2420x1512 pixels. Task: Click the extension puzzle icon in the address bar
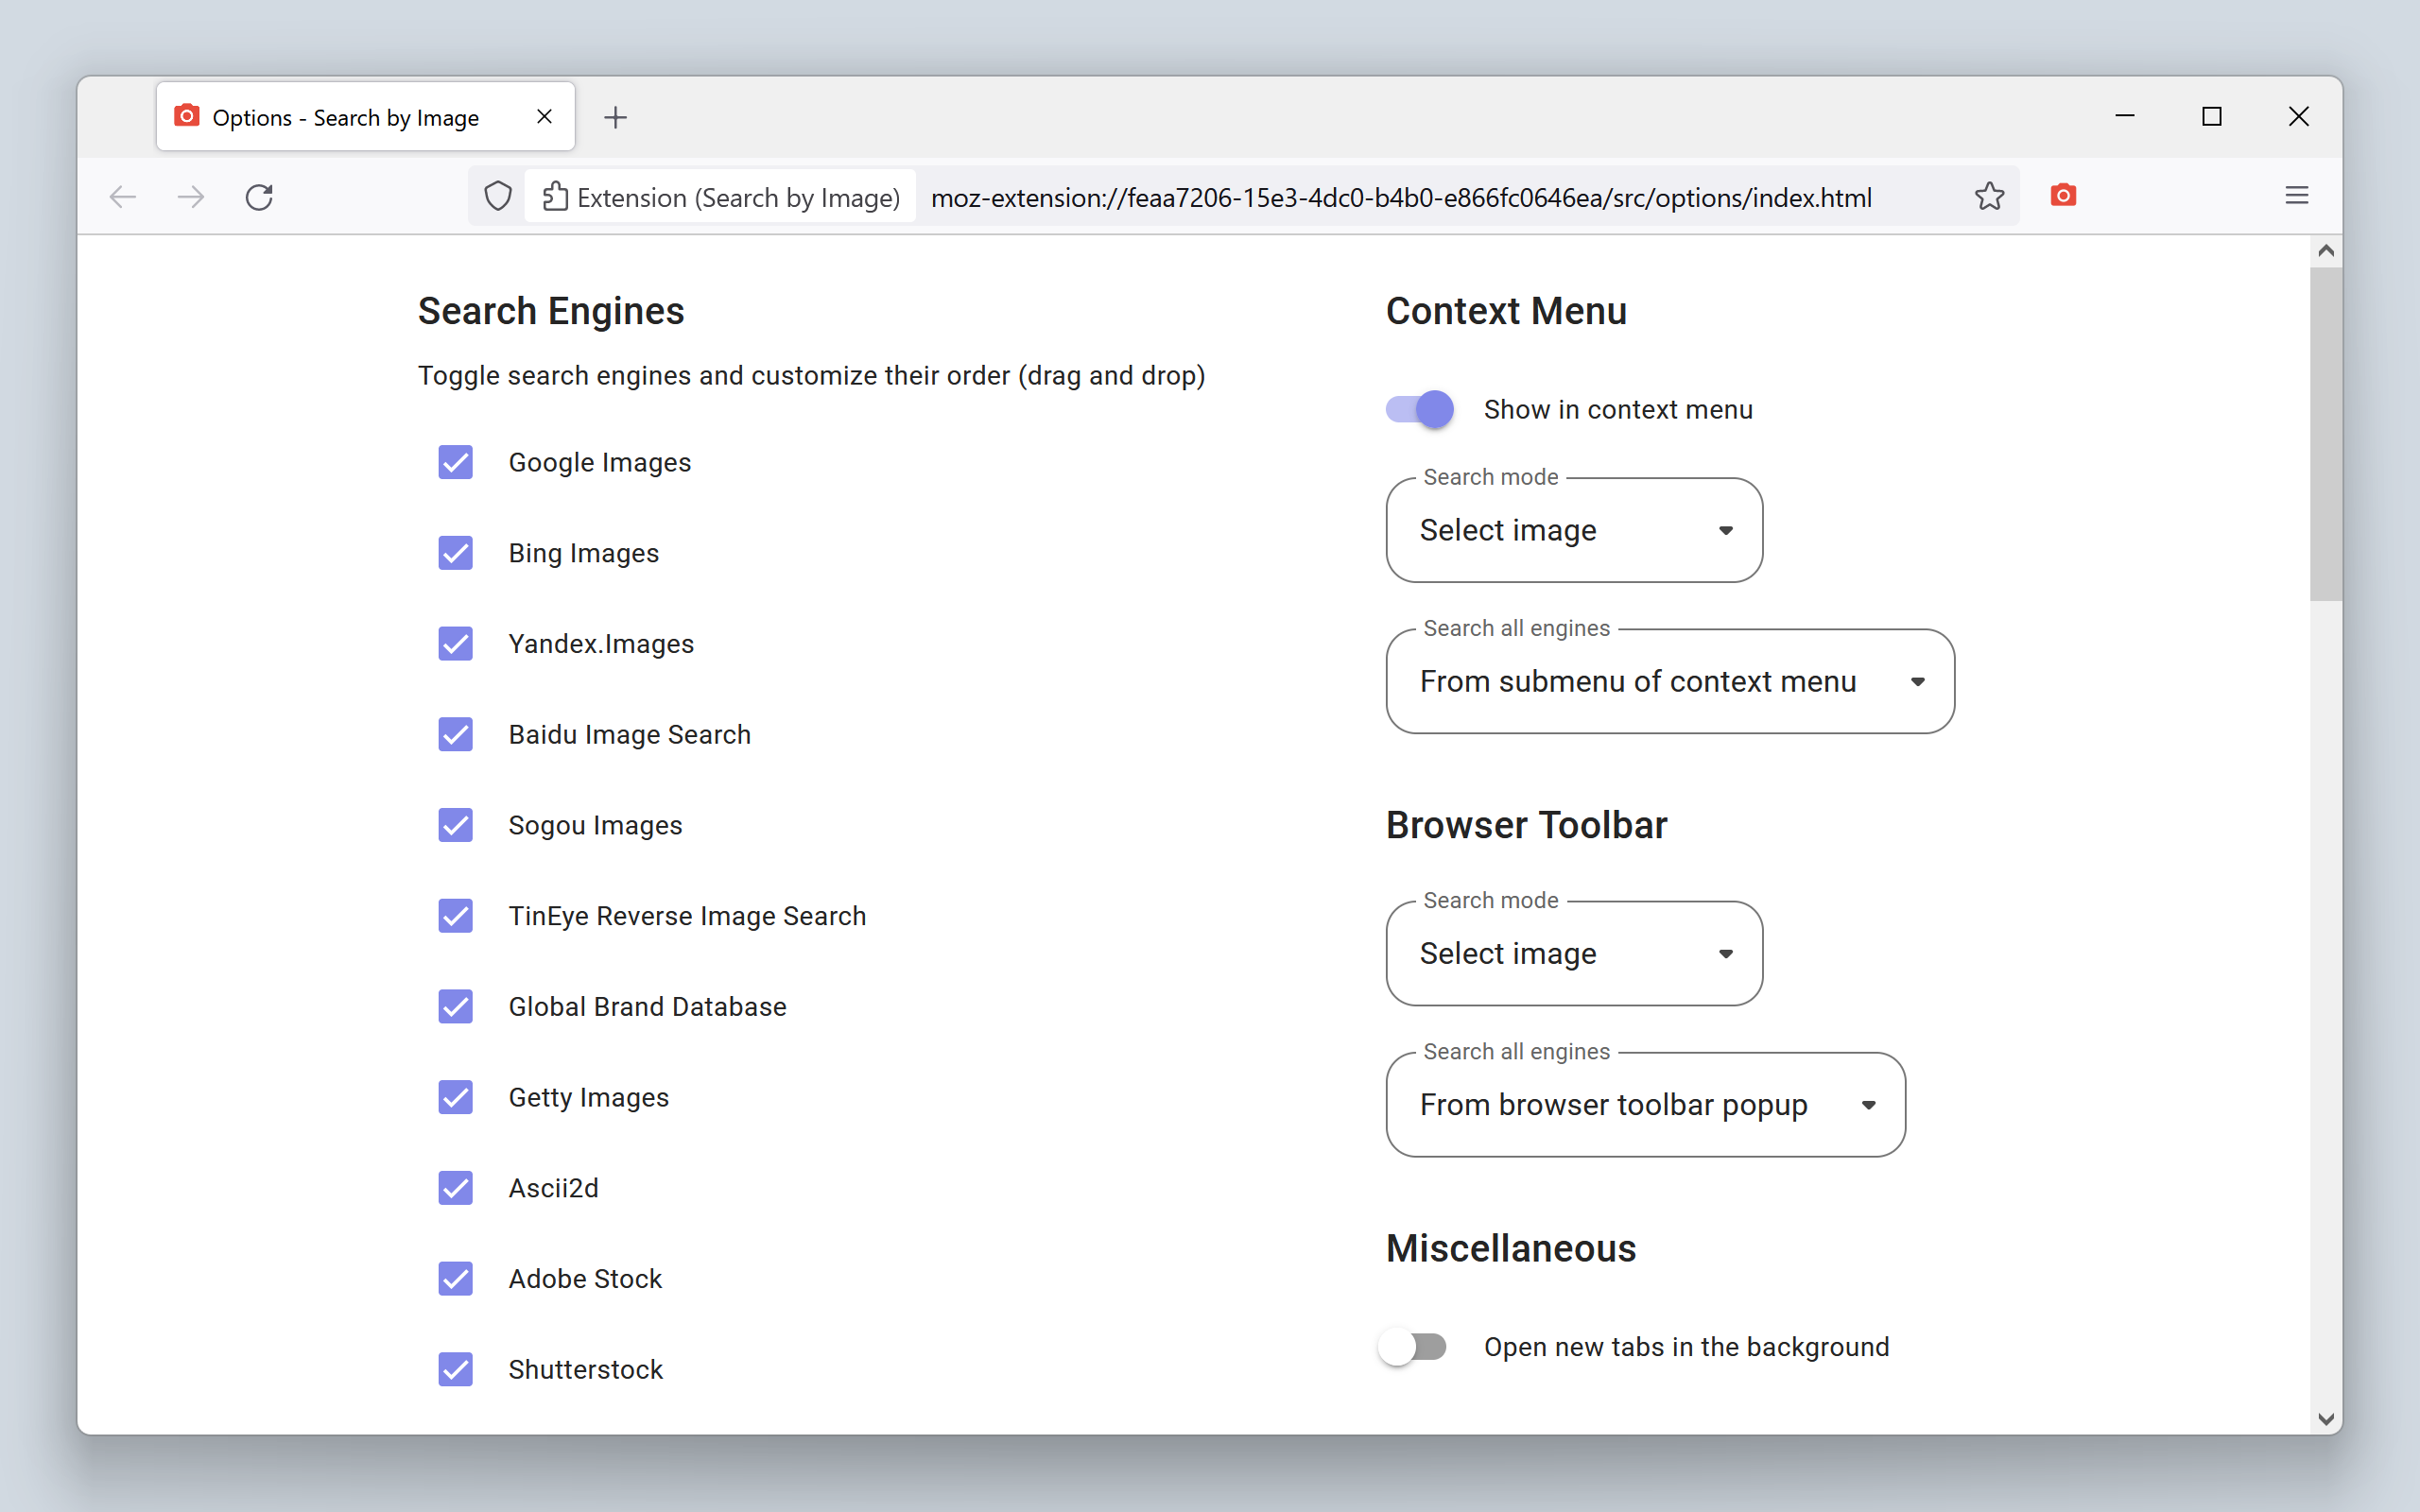[x=555, y=196]
